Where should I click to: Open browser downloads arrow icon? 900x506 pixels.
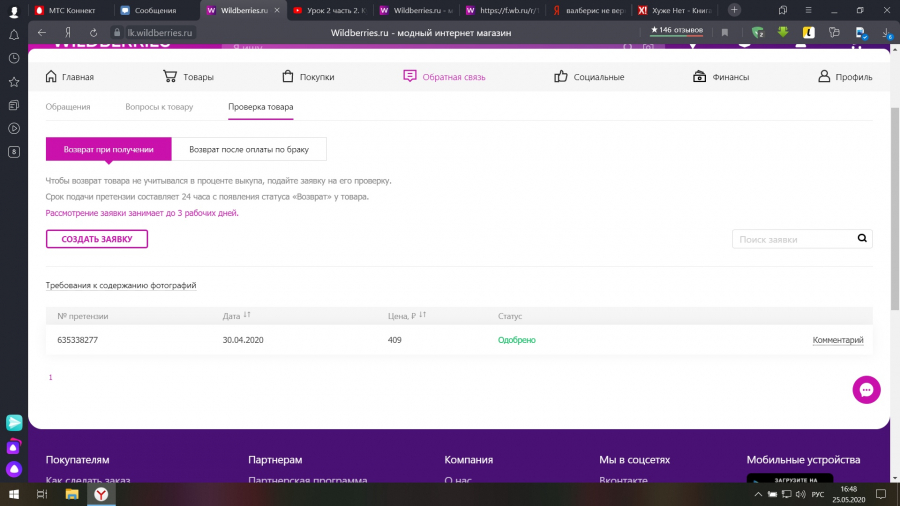pyautogui.click(x=887, y=33)
